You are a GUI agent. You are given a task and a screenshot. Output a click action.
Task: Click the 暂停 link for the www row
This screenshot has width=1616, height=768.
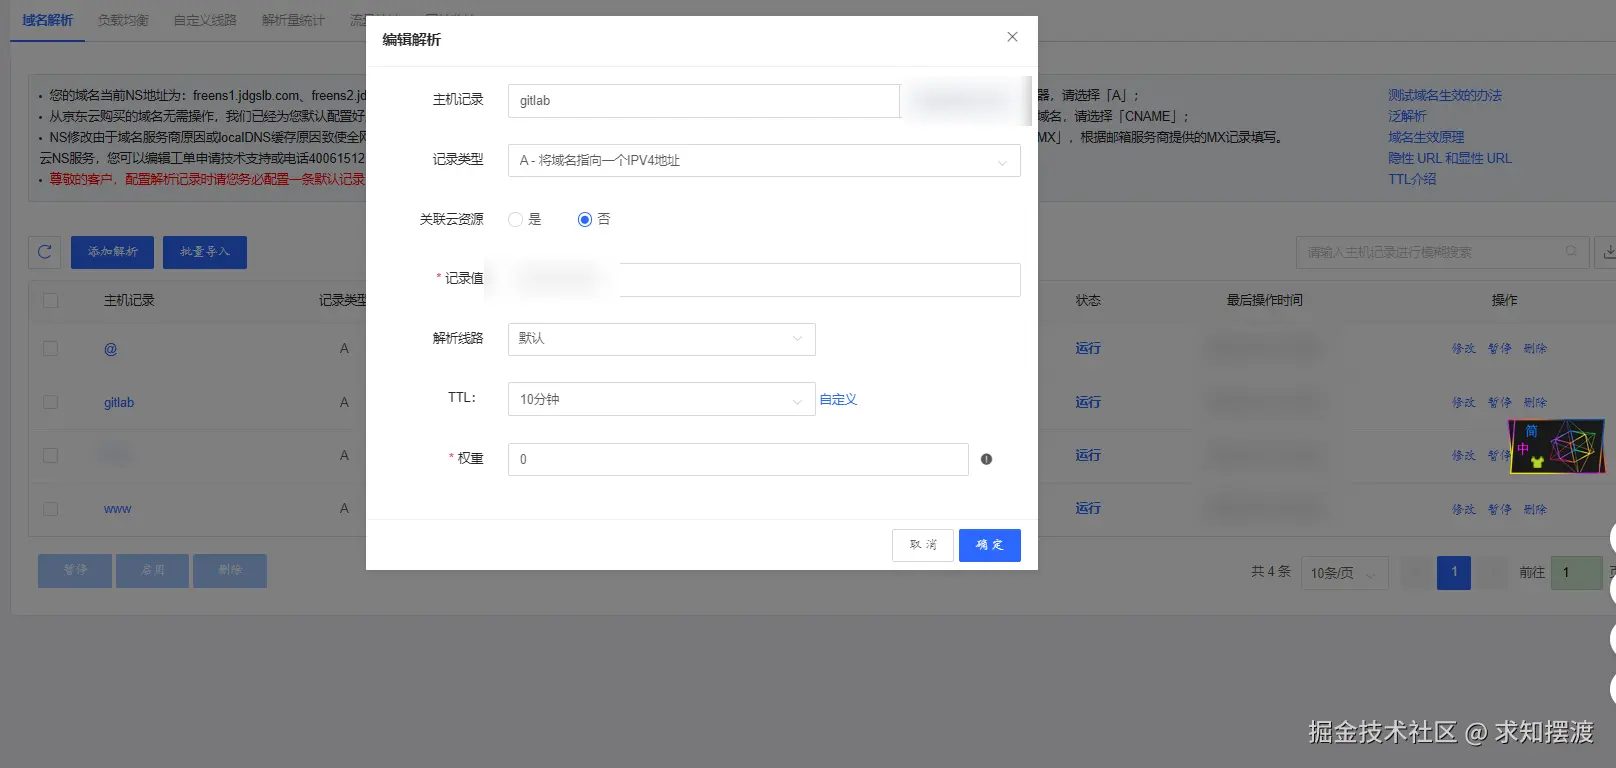click(1500, 510)
